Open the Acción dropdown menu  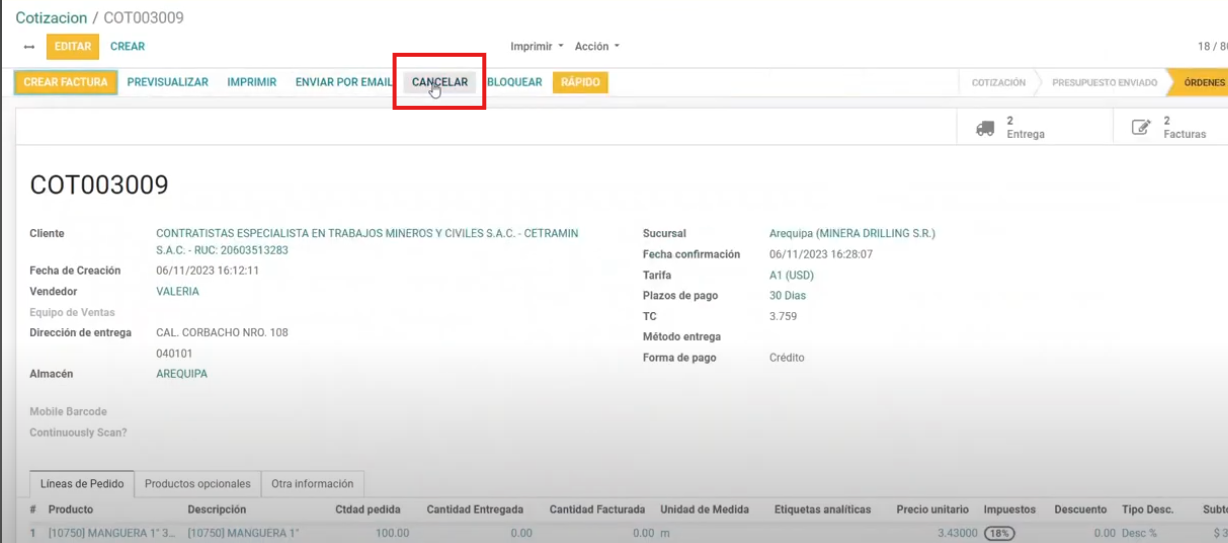[x=597, y=46]
